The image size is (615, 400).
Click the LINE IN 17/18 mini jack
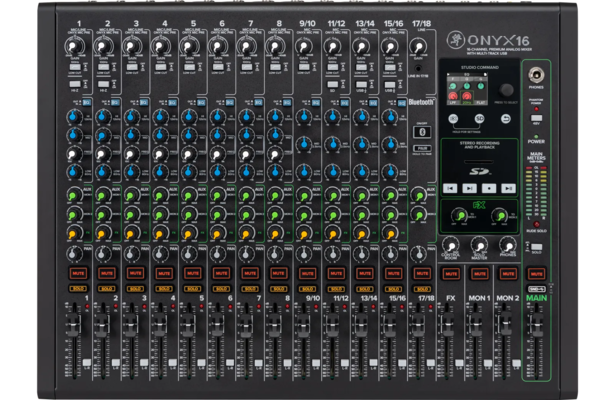pyautogui.click(x=418, y=68)
